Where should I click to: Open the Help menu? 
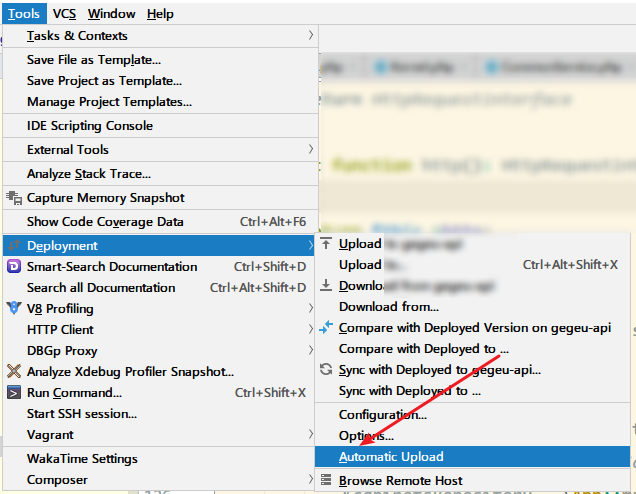(160, 14)
